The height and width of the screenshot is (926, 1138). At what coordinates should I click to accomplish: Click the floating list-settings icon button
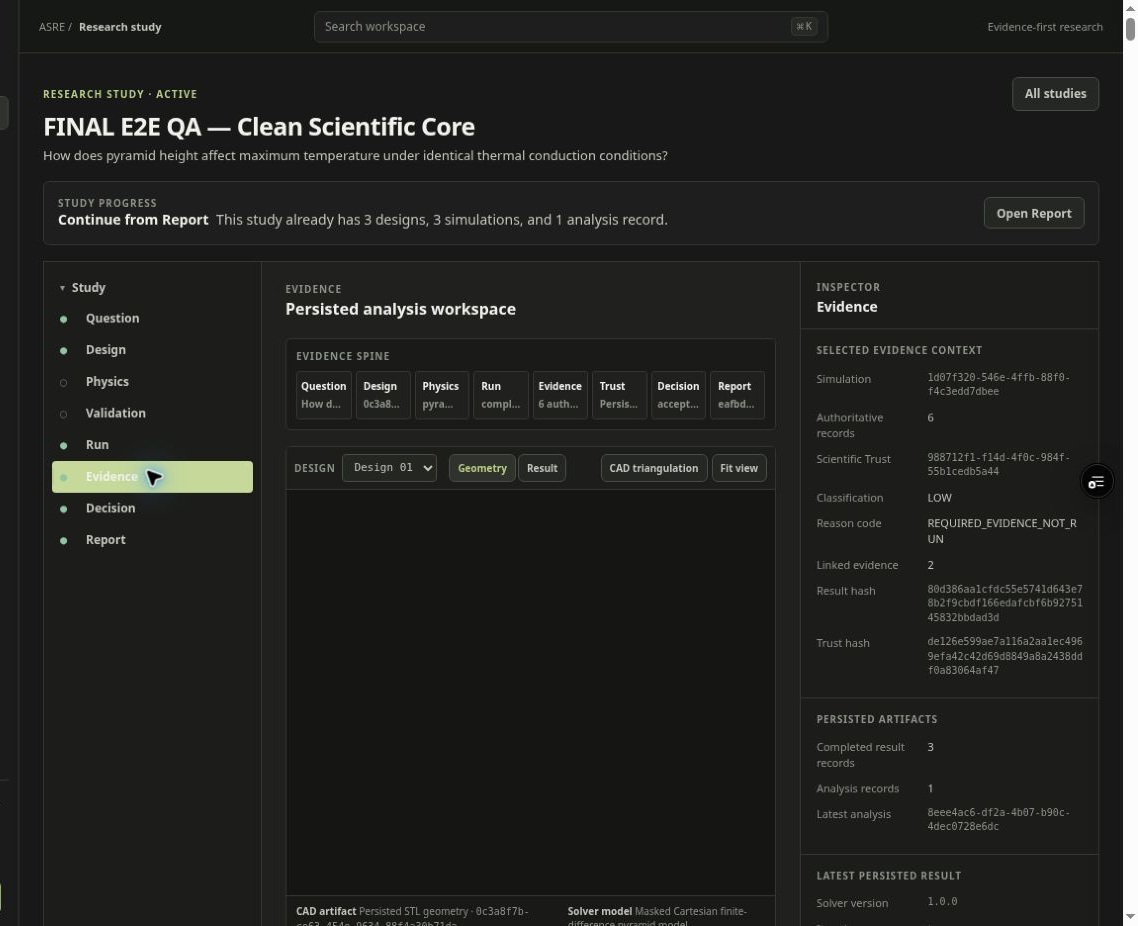pyautogui.click(x=1096, y=481)
